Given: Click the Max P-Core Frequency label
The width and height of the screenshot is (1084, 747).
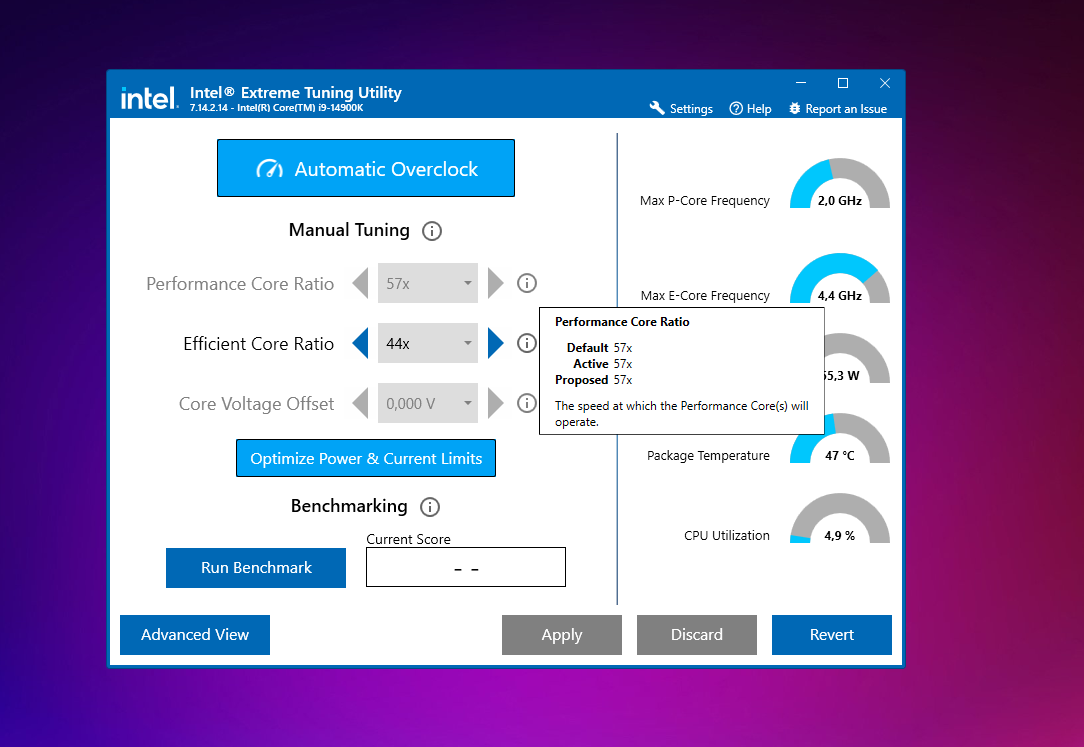Looking at the screenshot, I should pos(704,200).
